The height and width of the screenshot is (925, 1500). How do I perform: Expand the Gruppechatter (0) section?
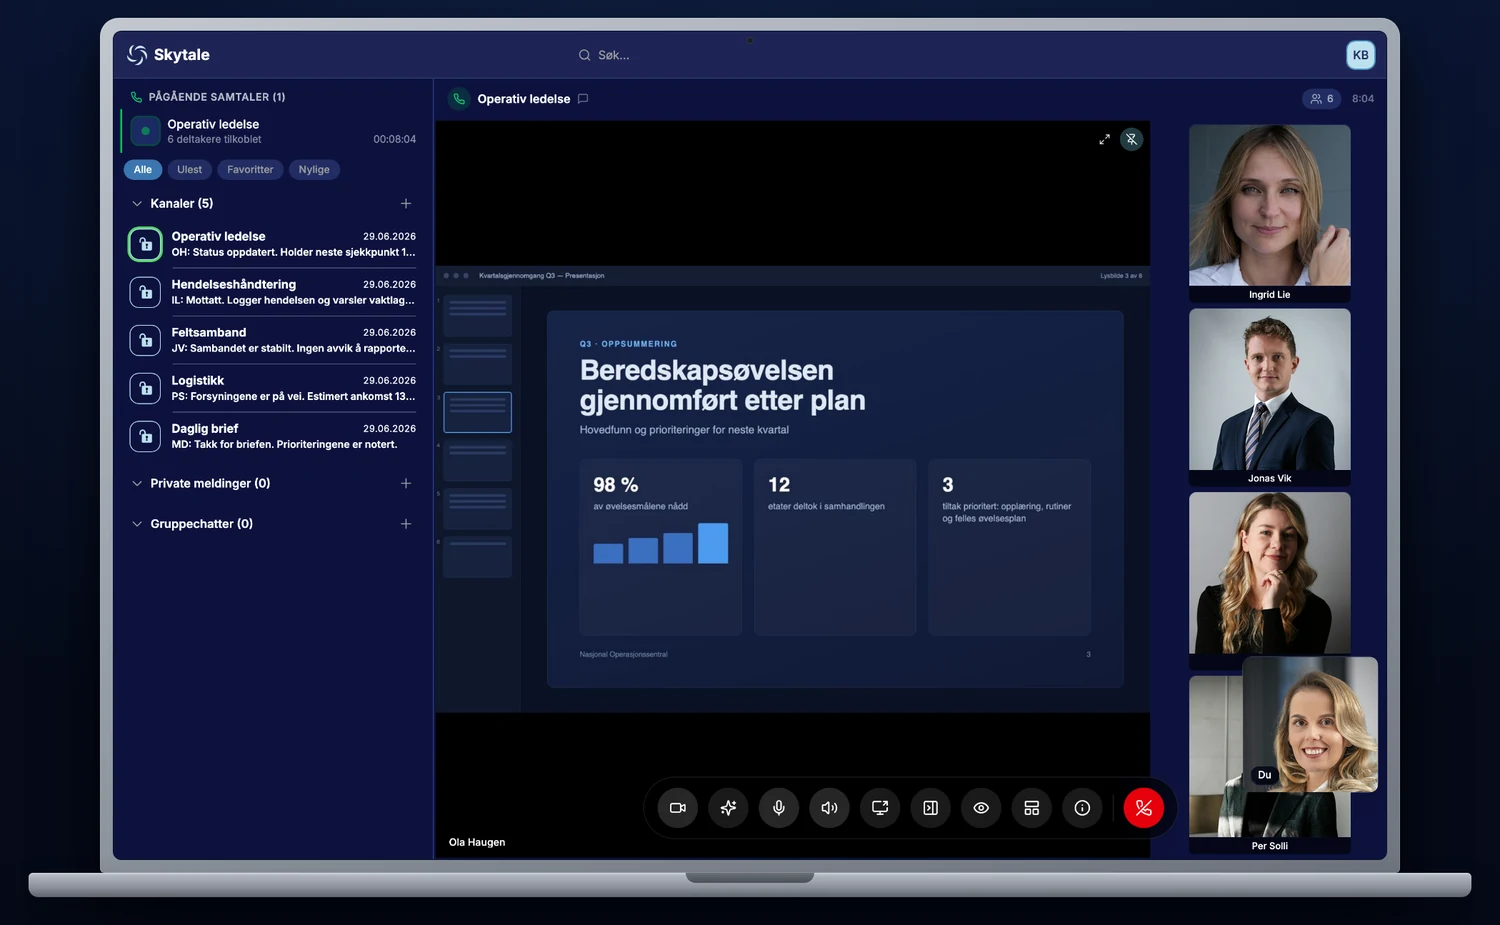(192, 524)
